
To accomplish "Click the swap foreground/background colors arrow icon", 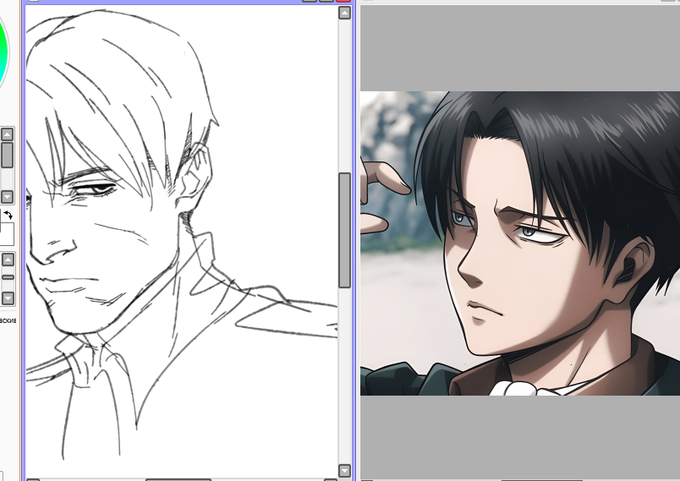I will [8, 215].
